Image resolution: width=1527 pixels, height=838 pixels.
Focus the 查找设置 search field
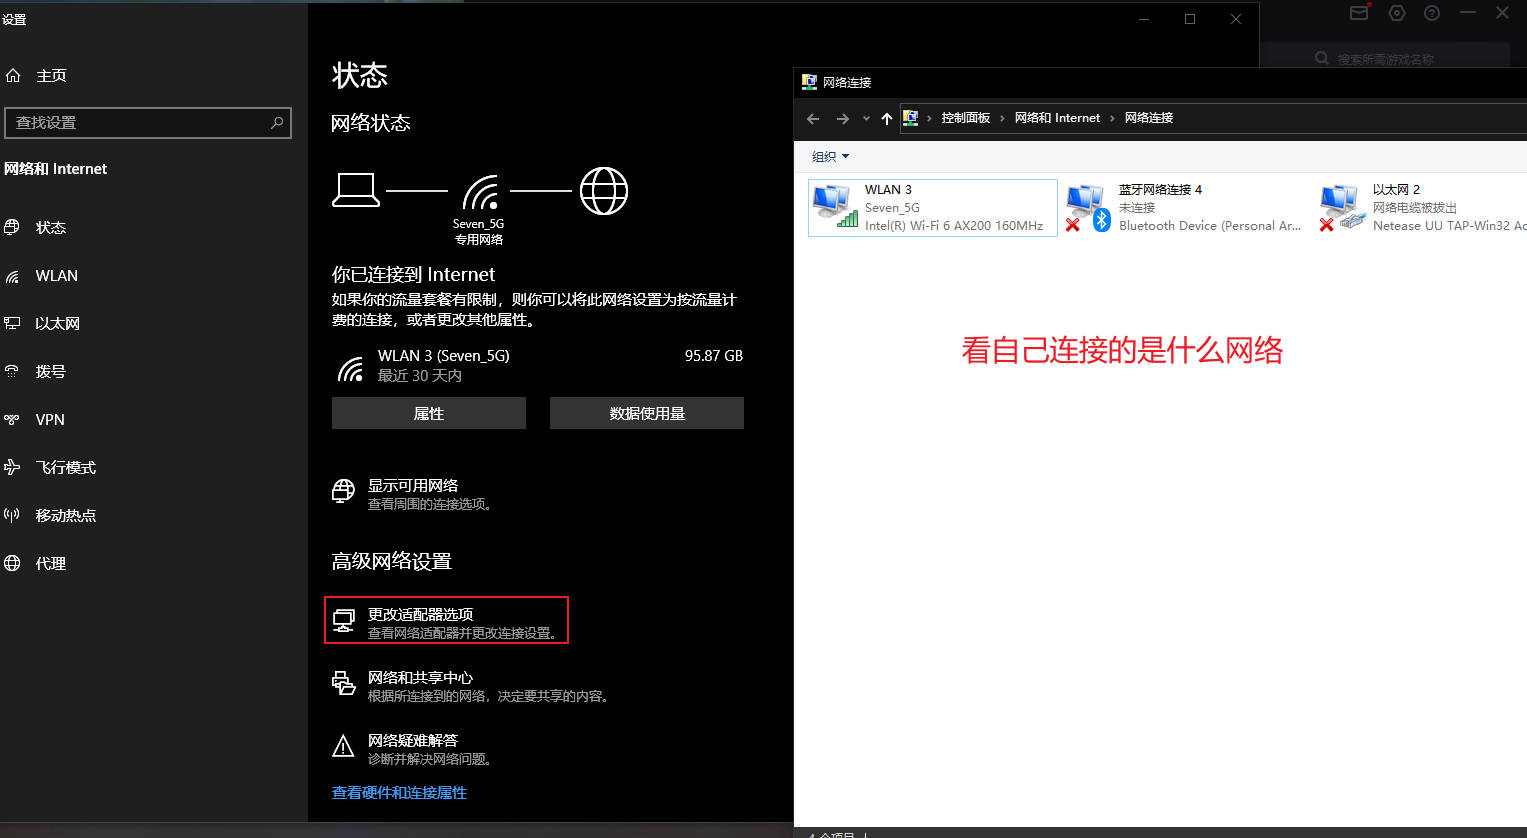coord(148,122)
